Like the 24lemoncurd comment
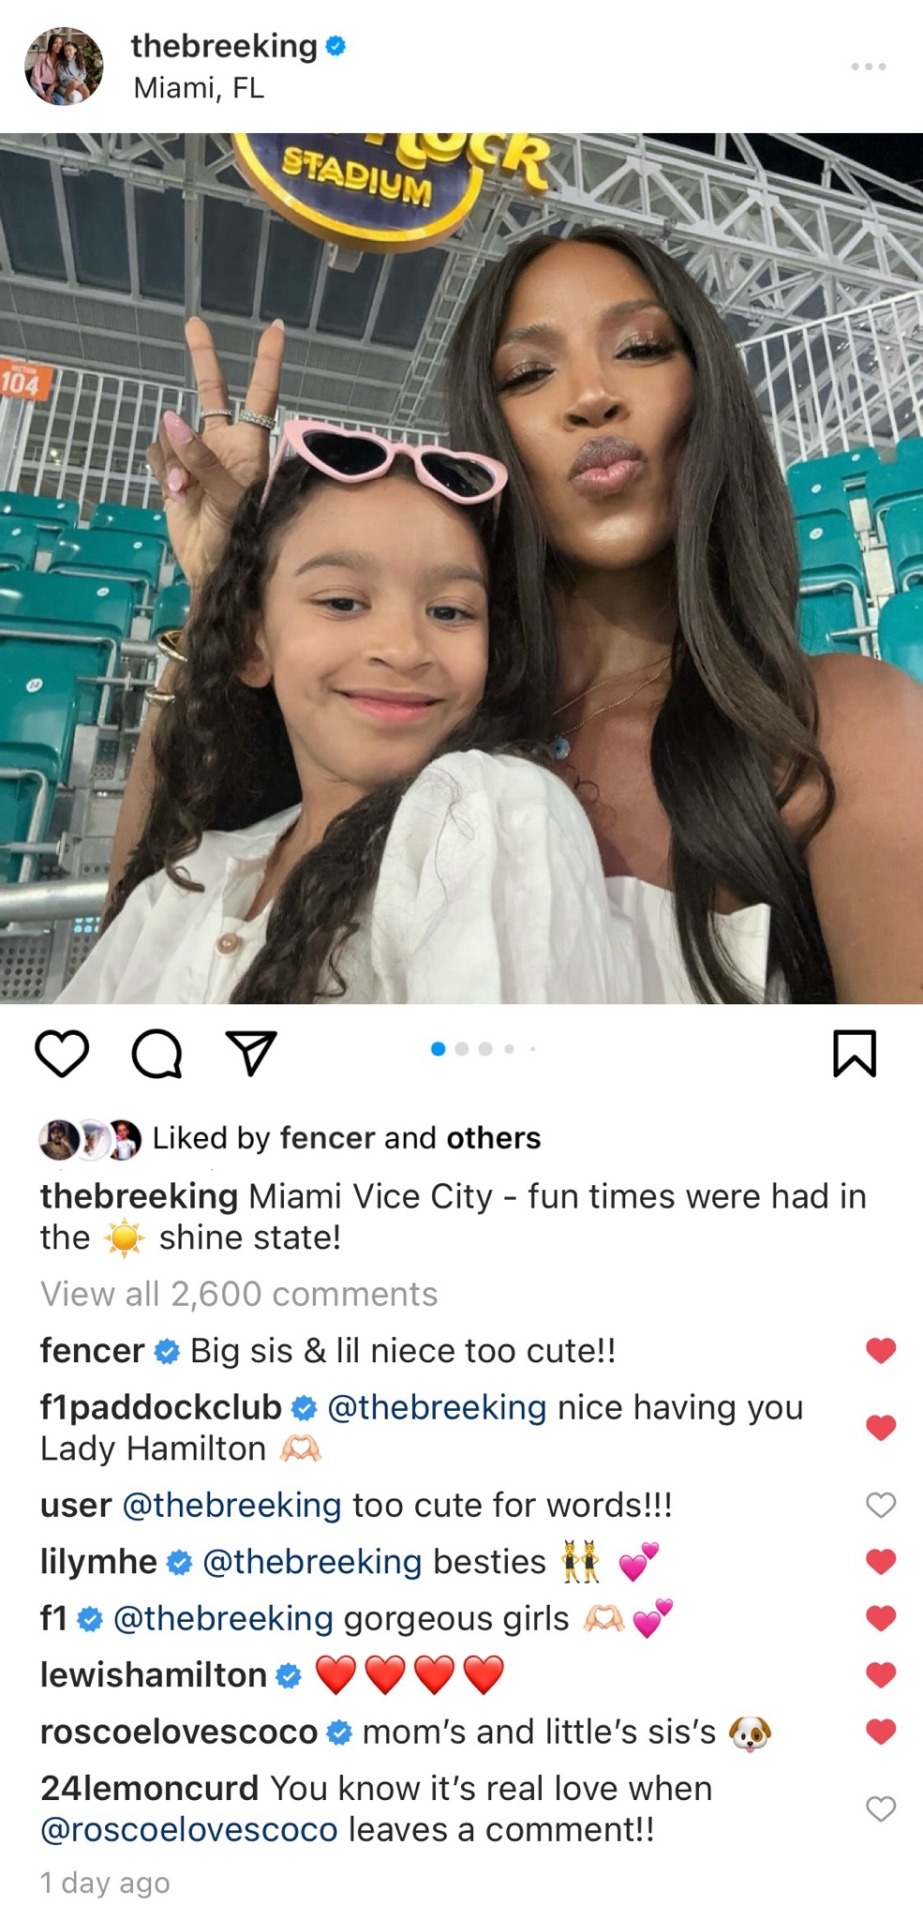The width and height of the screenshot is (923, 1920). pyautogui.click(x=880, y=1808)
